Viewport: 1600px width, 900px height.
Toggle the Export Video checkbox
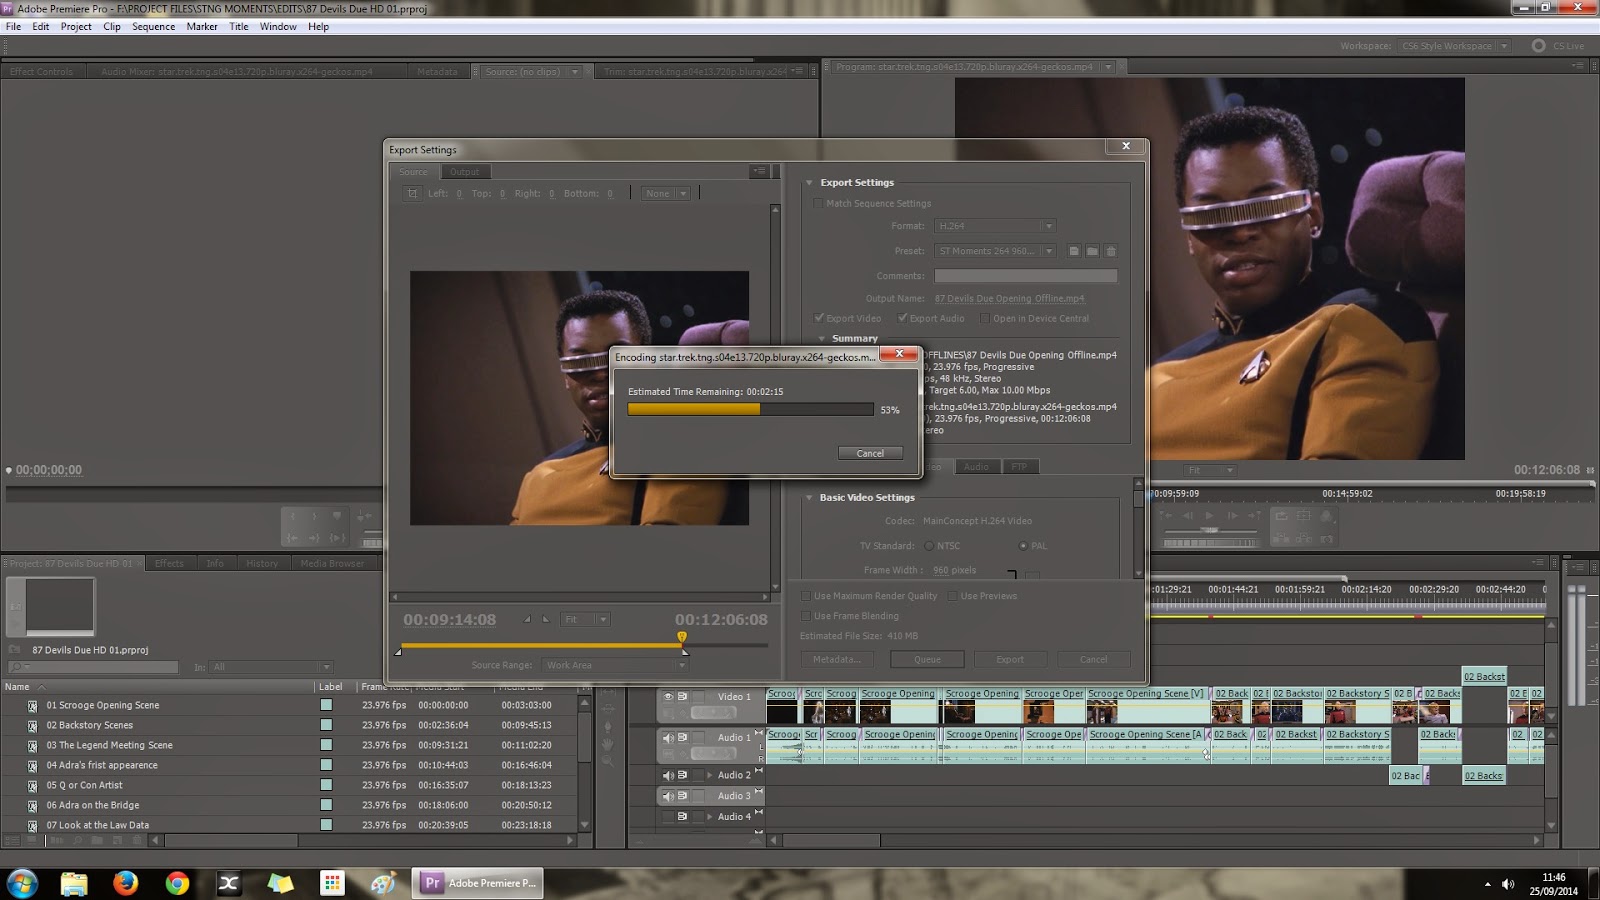pos(819,318)
